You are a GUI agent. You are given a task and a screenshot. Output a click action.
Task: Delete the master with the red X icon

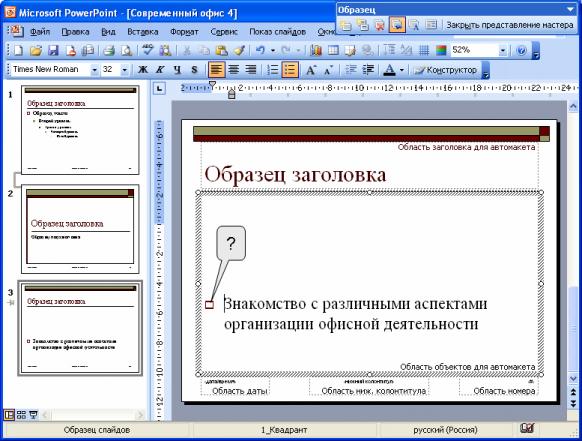380,25
